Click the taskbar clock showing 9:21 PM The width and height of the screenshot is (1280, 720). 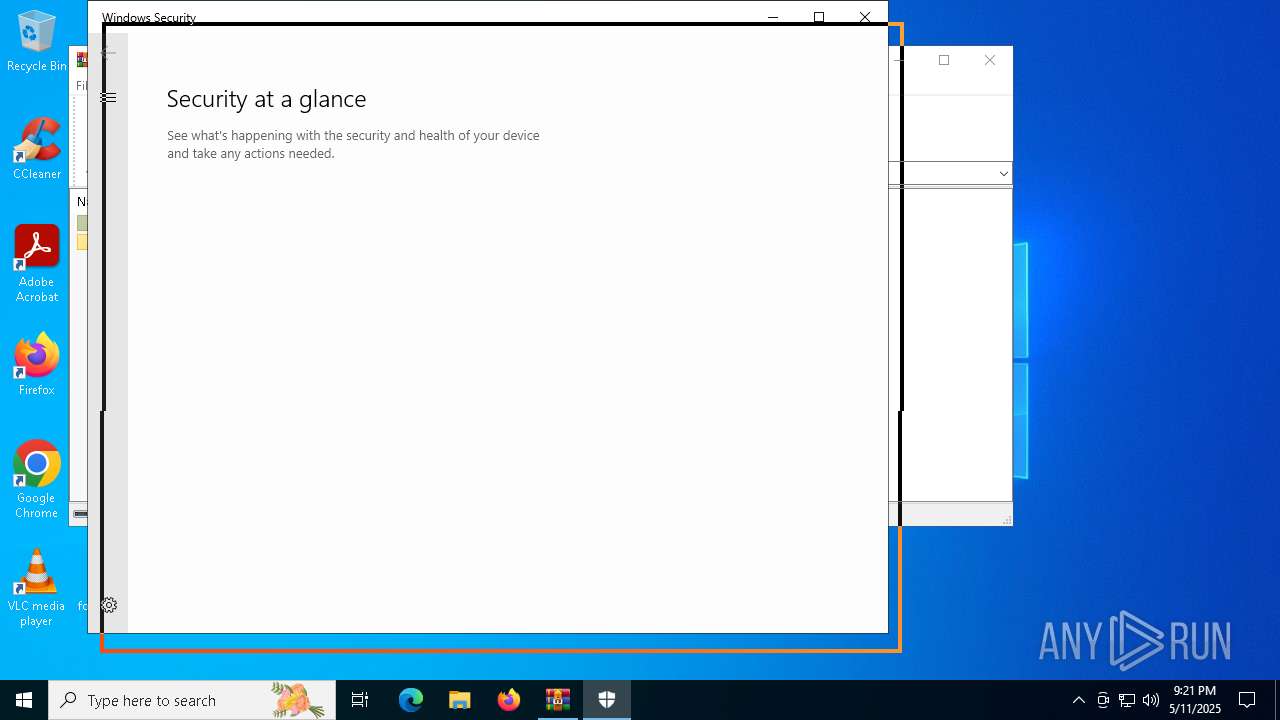coord(1195,700)
